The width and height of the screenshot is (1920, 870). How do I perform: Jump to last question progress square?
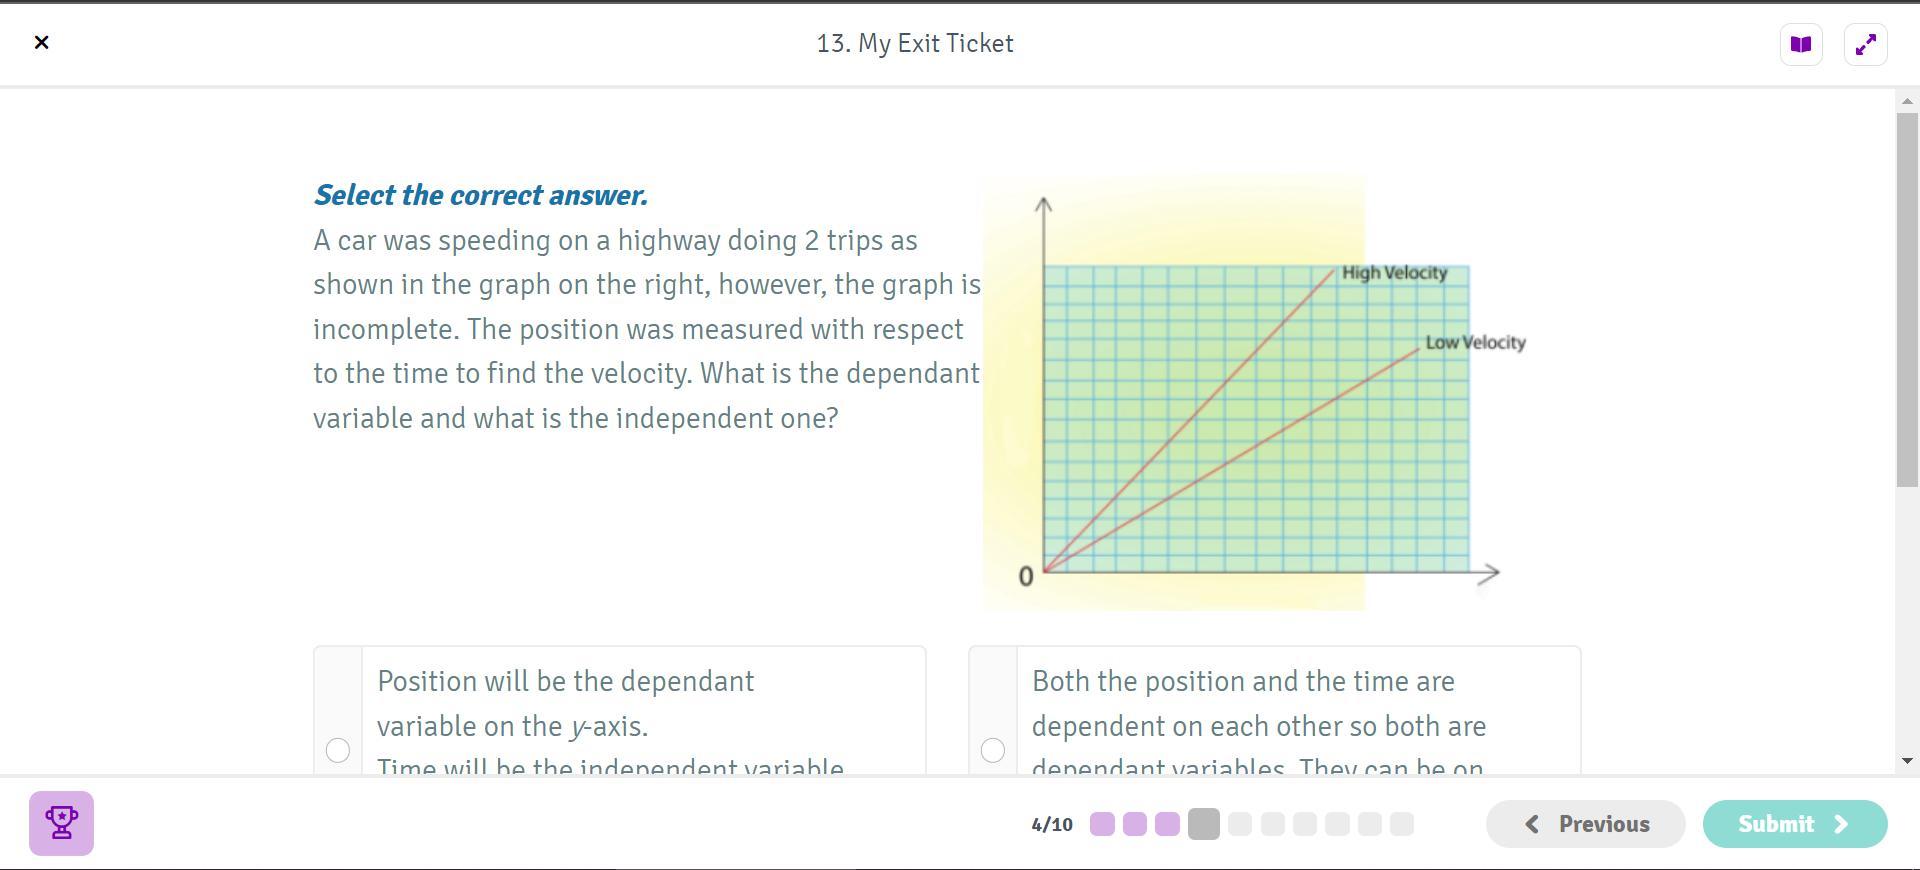(x=1402, y=824)
